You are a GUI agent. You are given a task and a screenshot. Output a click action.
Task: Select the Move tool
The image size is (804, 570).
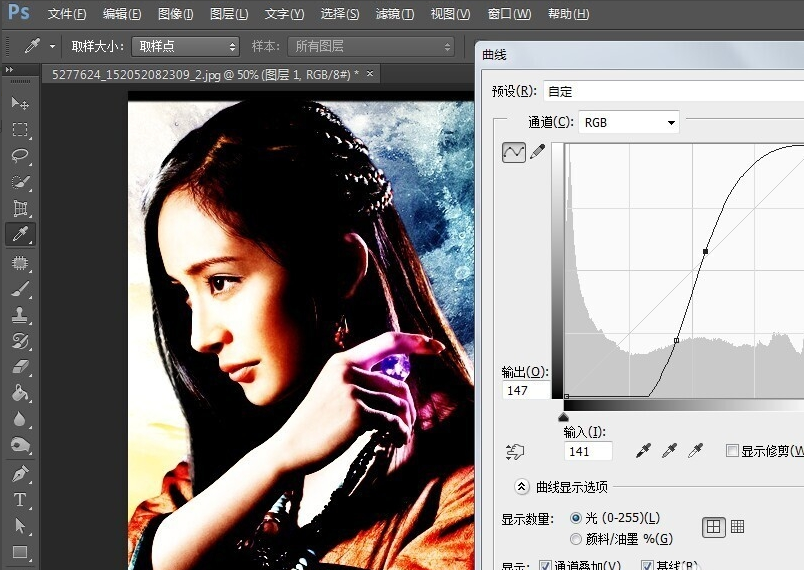pos(20,103)
